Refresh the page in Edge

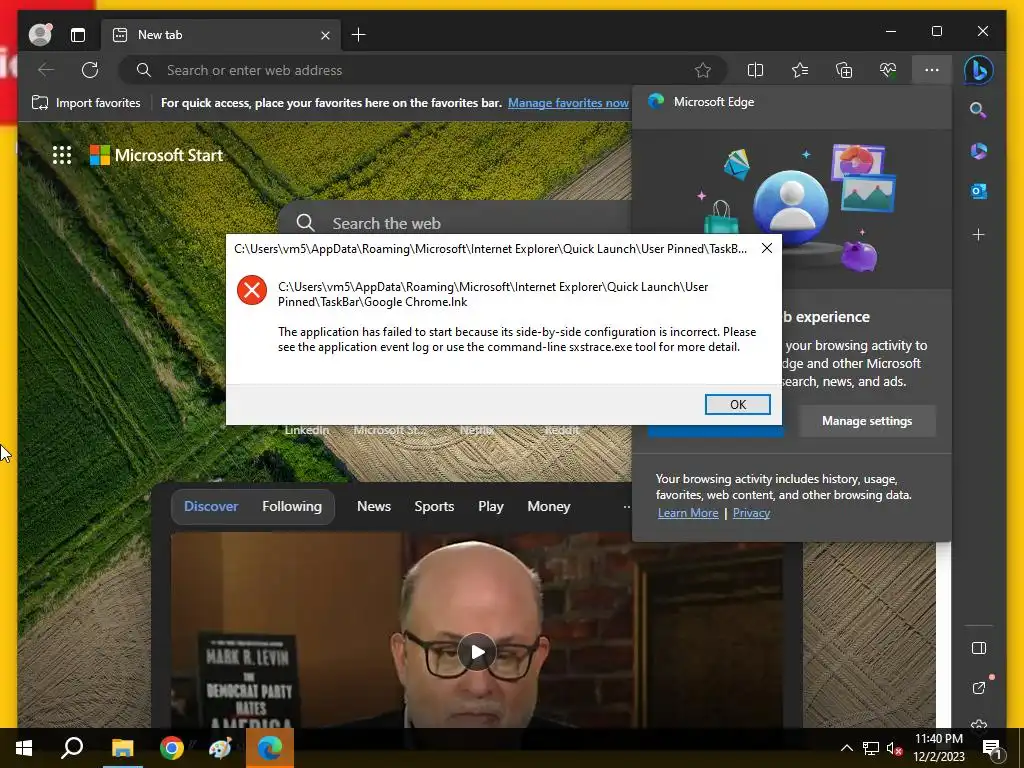90,70
